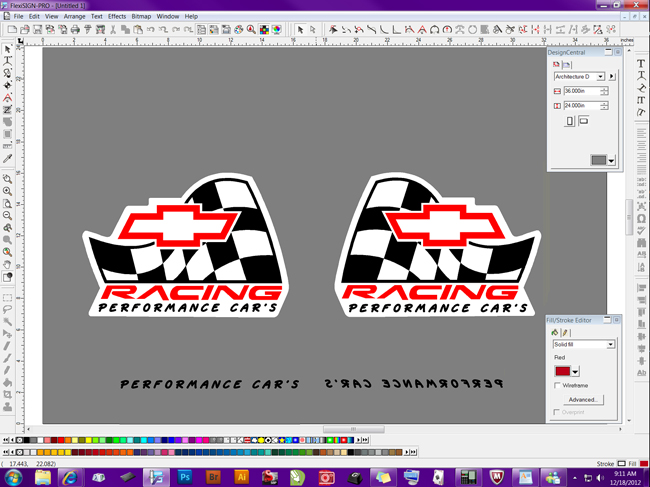This screenshot has width=650, height=487.
Task: Click width 36.000in stepper arrows
Action: (604, 91)
